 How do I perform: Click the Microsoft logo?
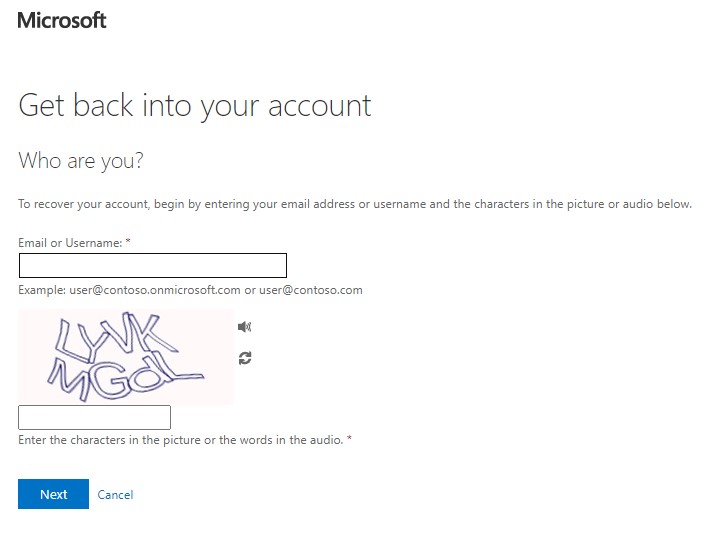pos(62,20)
